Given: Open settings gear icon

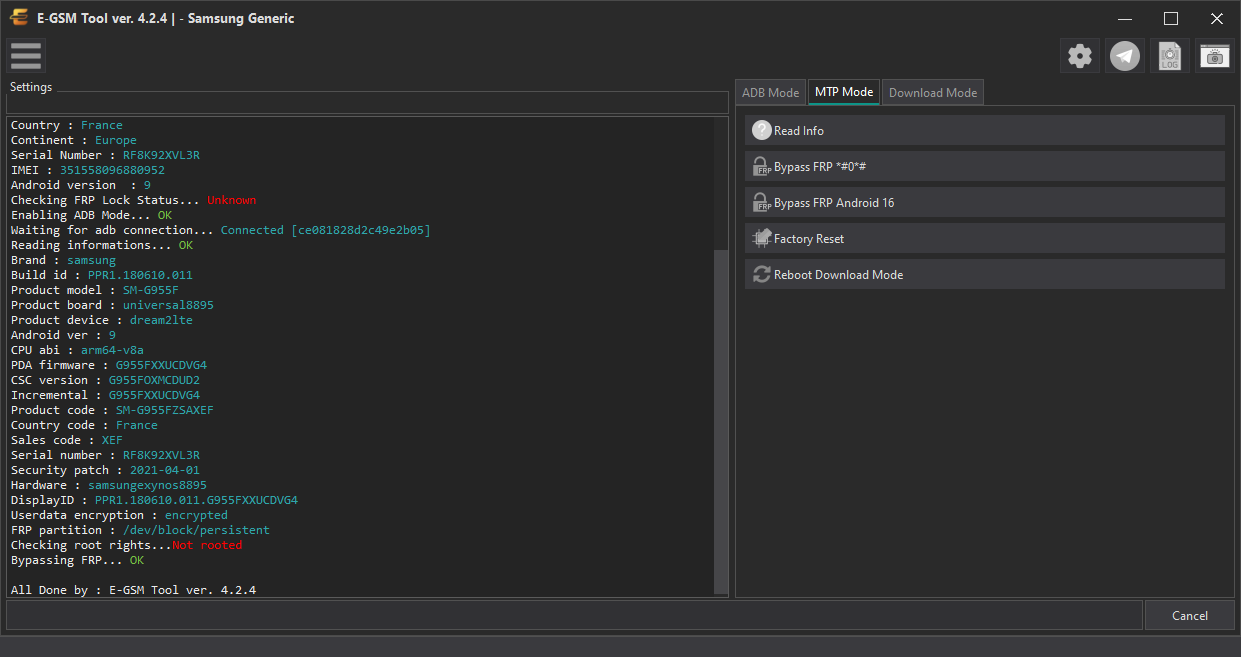Looking at the screenshot, I should coord(1080,56).
